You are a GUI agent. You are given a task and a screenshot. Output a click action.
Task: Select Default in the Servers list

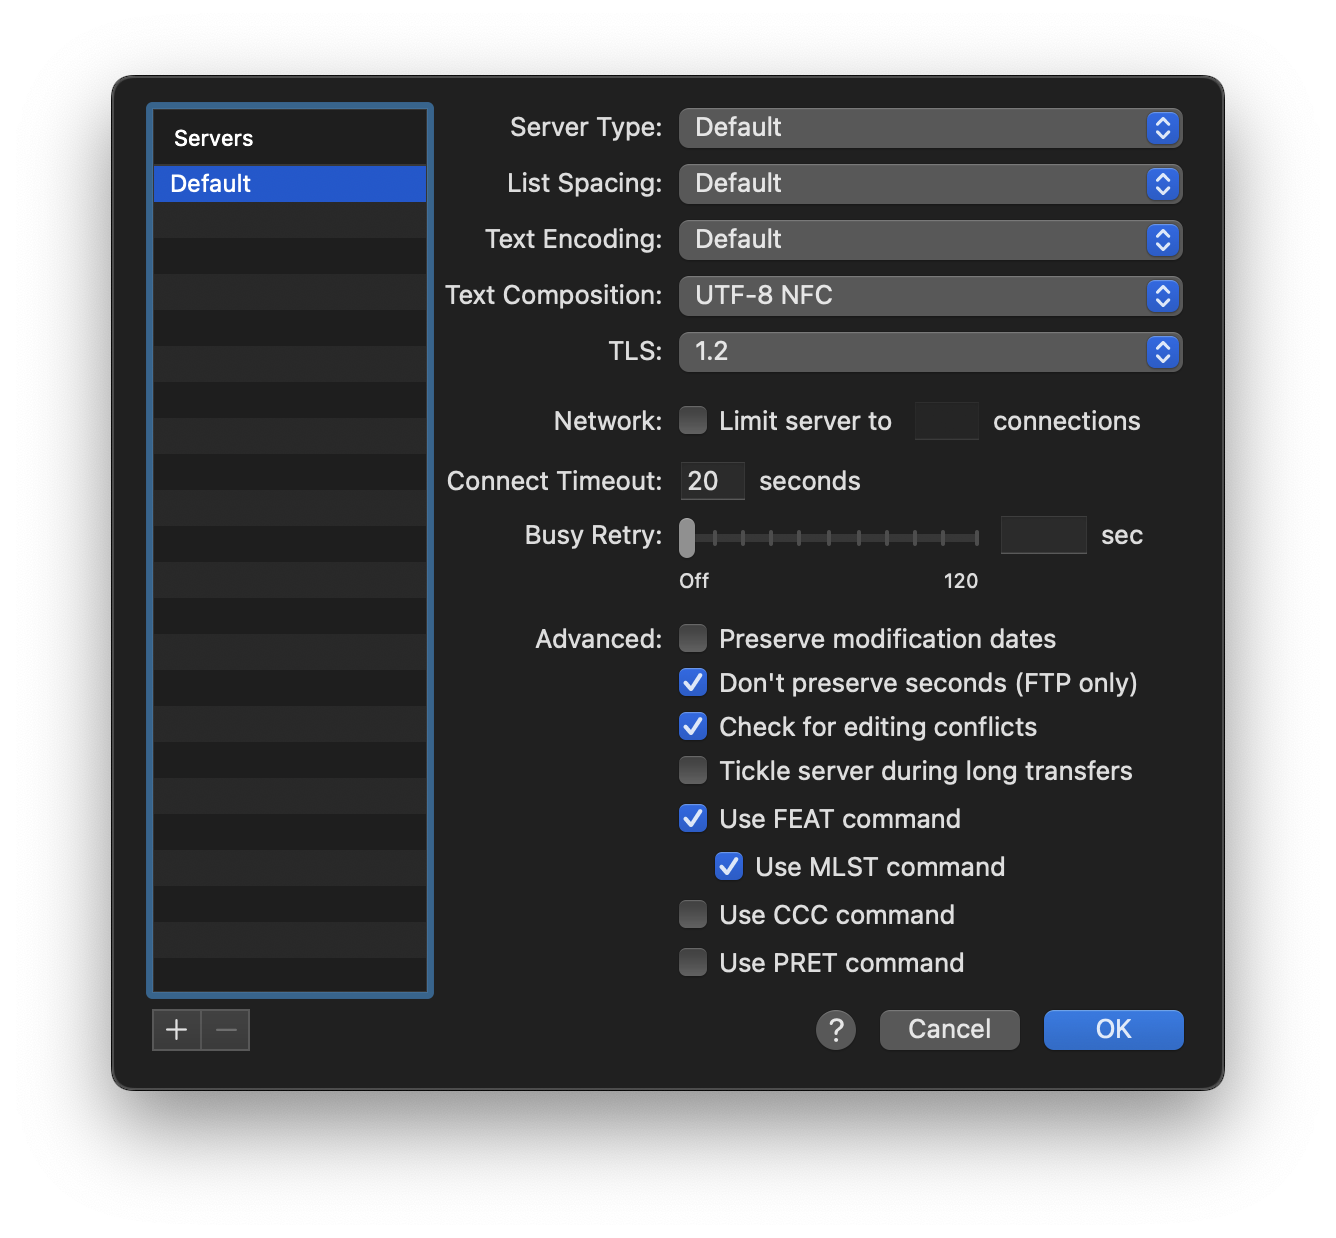(289, 184)
